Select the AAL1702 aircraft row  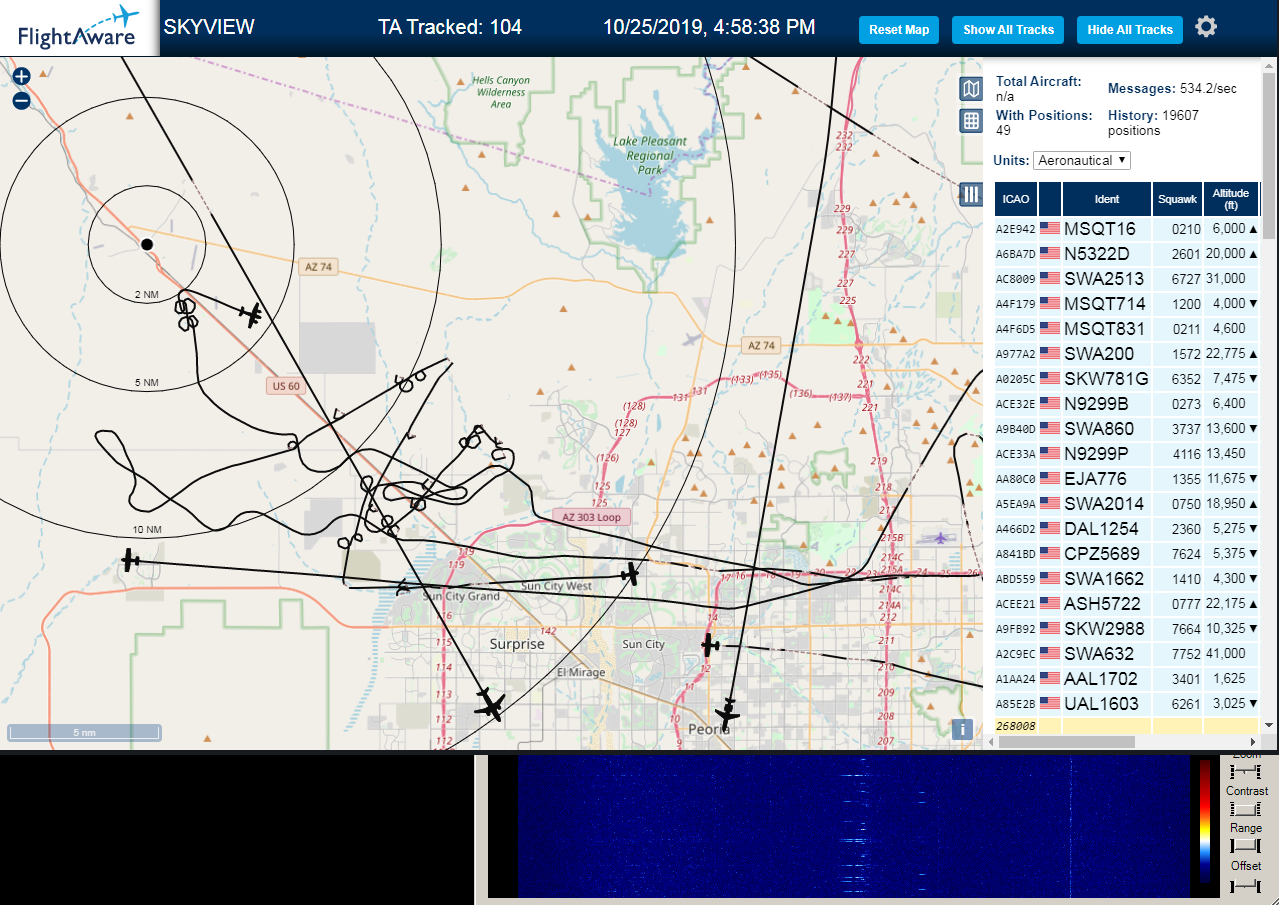1126,679
